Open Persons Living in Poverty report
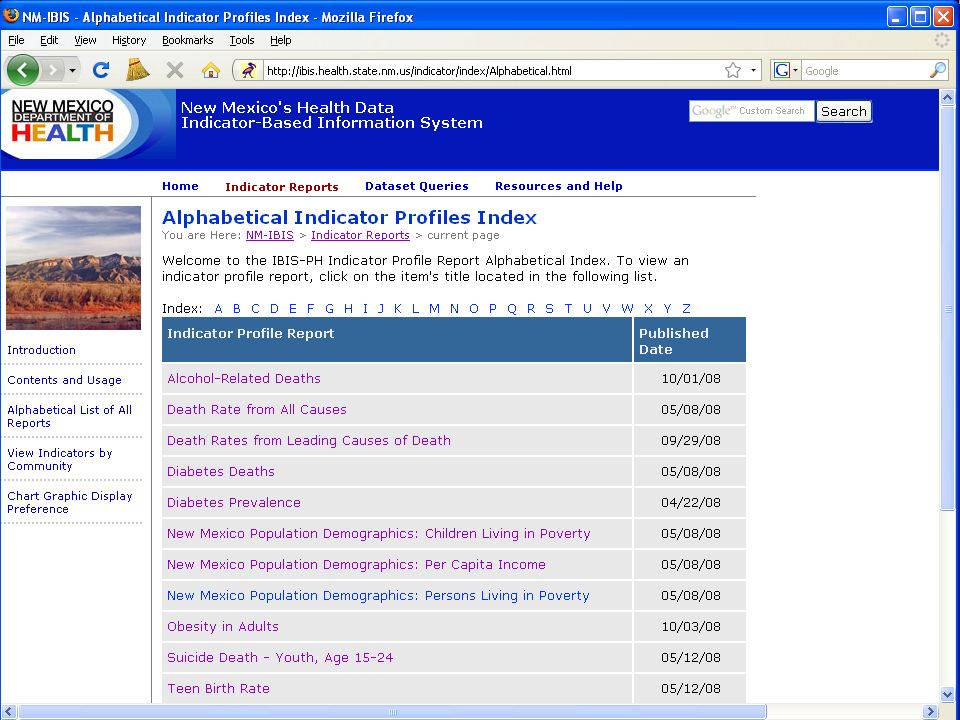The height and width of the screenshot is (720, 960). pos(378,596)
